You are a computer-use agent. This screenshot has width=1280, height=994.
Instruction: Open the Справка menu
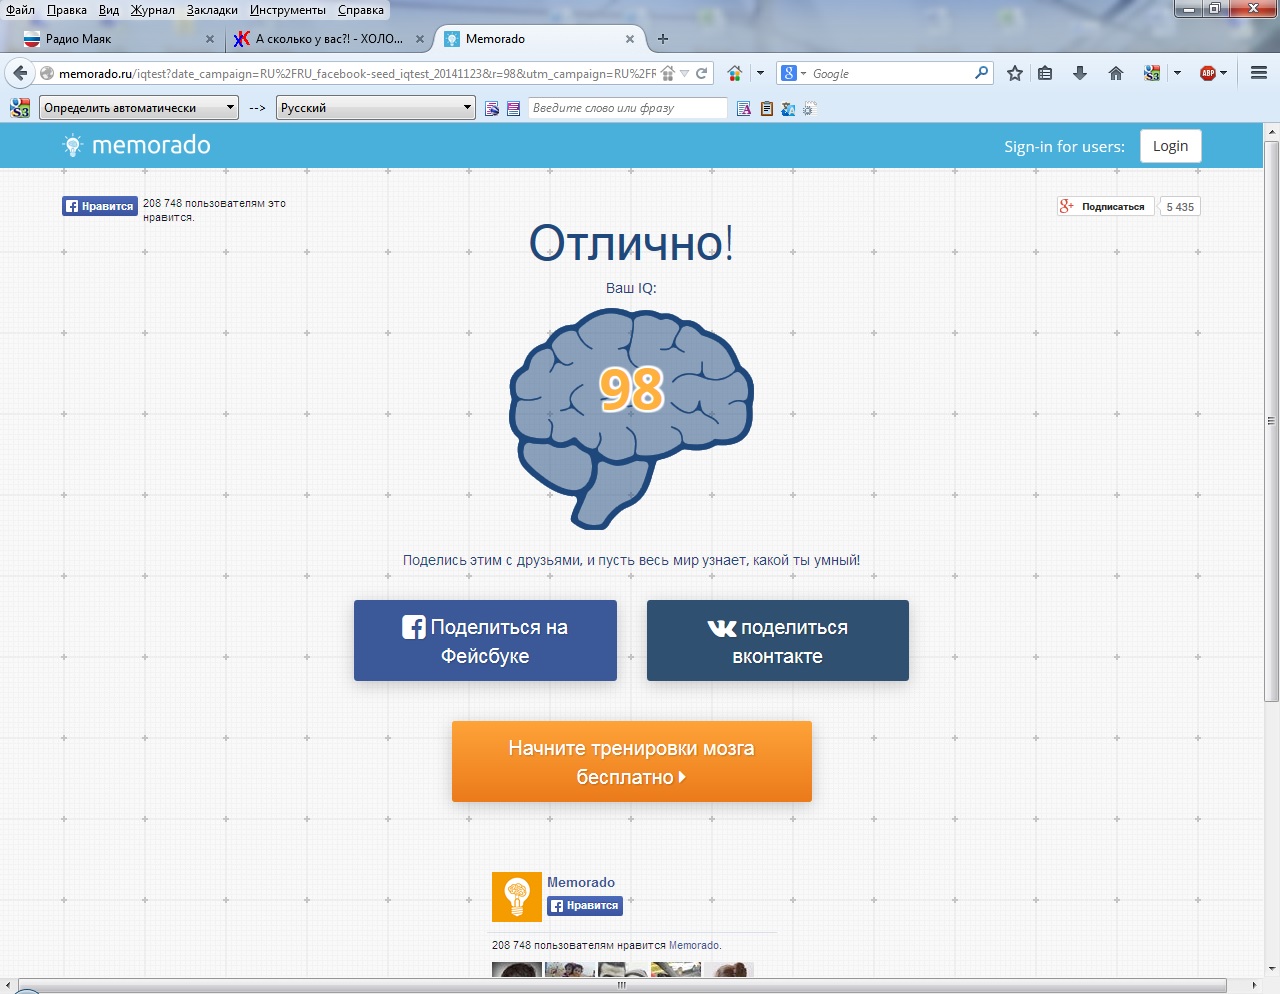tap(361, 10)
